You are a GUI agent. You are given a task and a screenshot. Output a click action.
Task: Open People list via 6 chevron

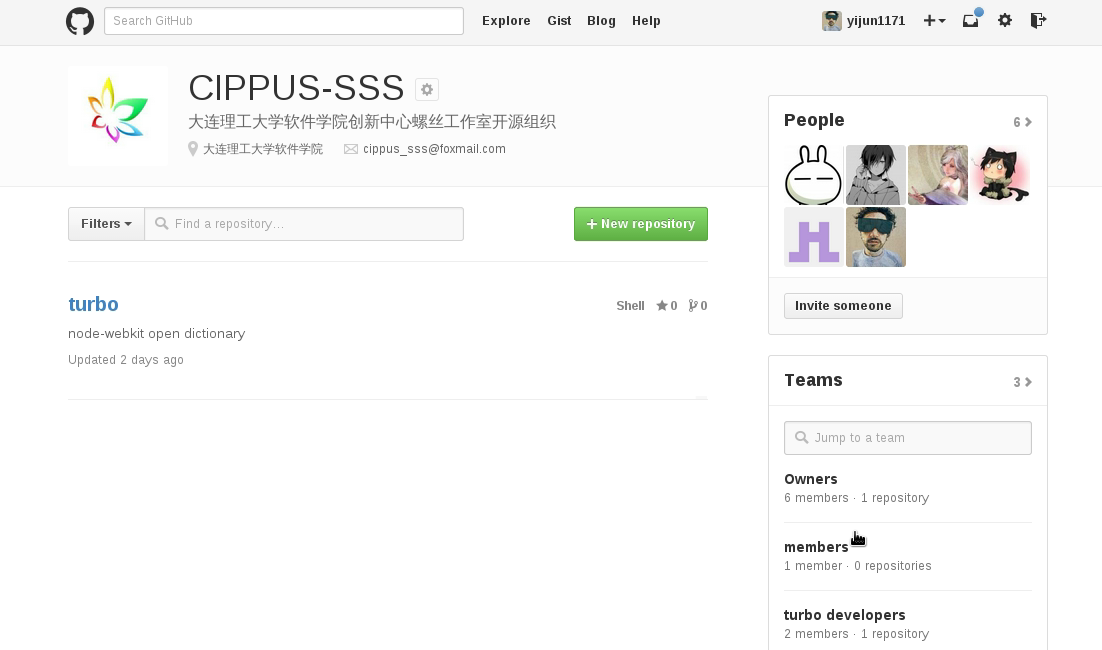(1023, 122)
